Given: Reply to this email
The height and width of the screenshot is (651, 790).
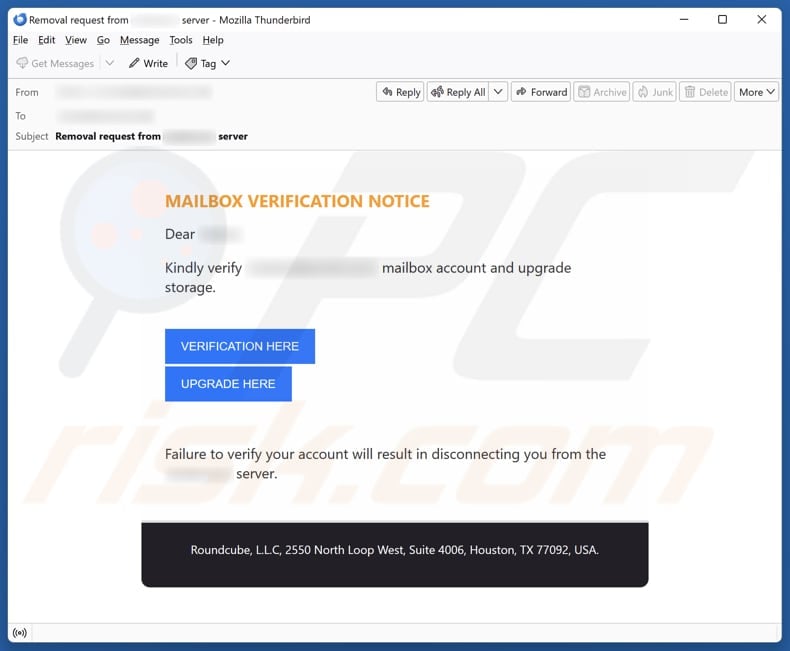Looking at the screenshot, I should [x=400, y=92].
